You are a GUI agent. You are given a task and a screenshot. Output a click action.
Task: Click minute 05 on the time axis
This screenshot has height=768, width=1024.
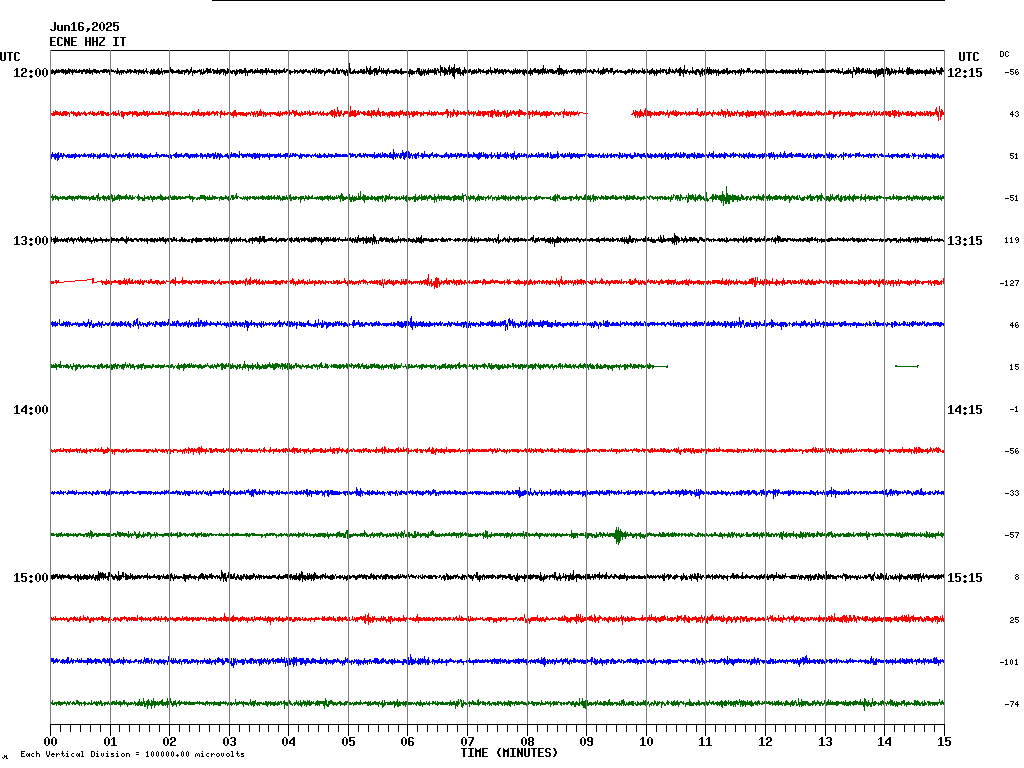[348, 742]
